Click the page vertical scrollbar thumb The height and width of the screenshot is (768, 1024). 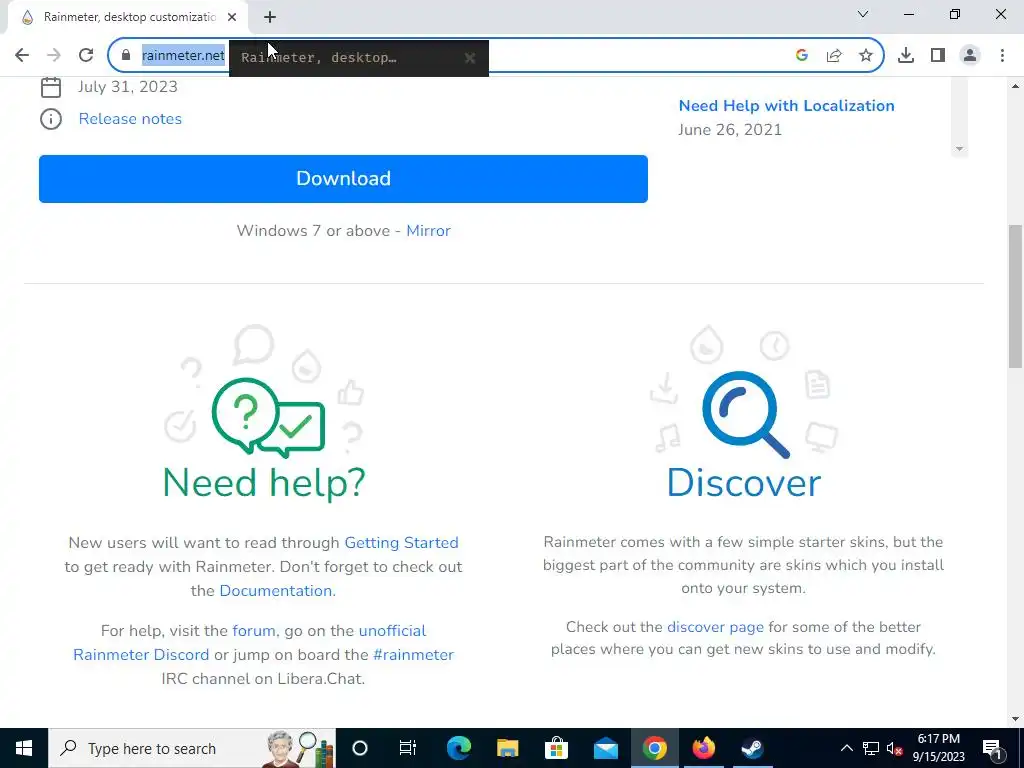[1016, 297]
